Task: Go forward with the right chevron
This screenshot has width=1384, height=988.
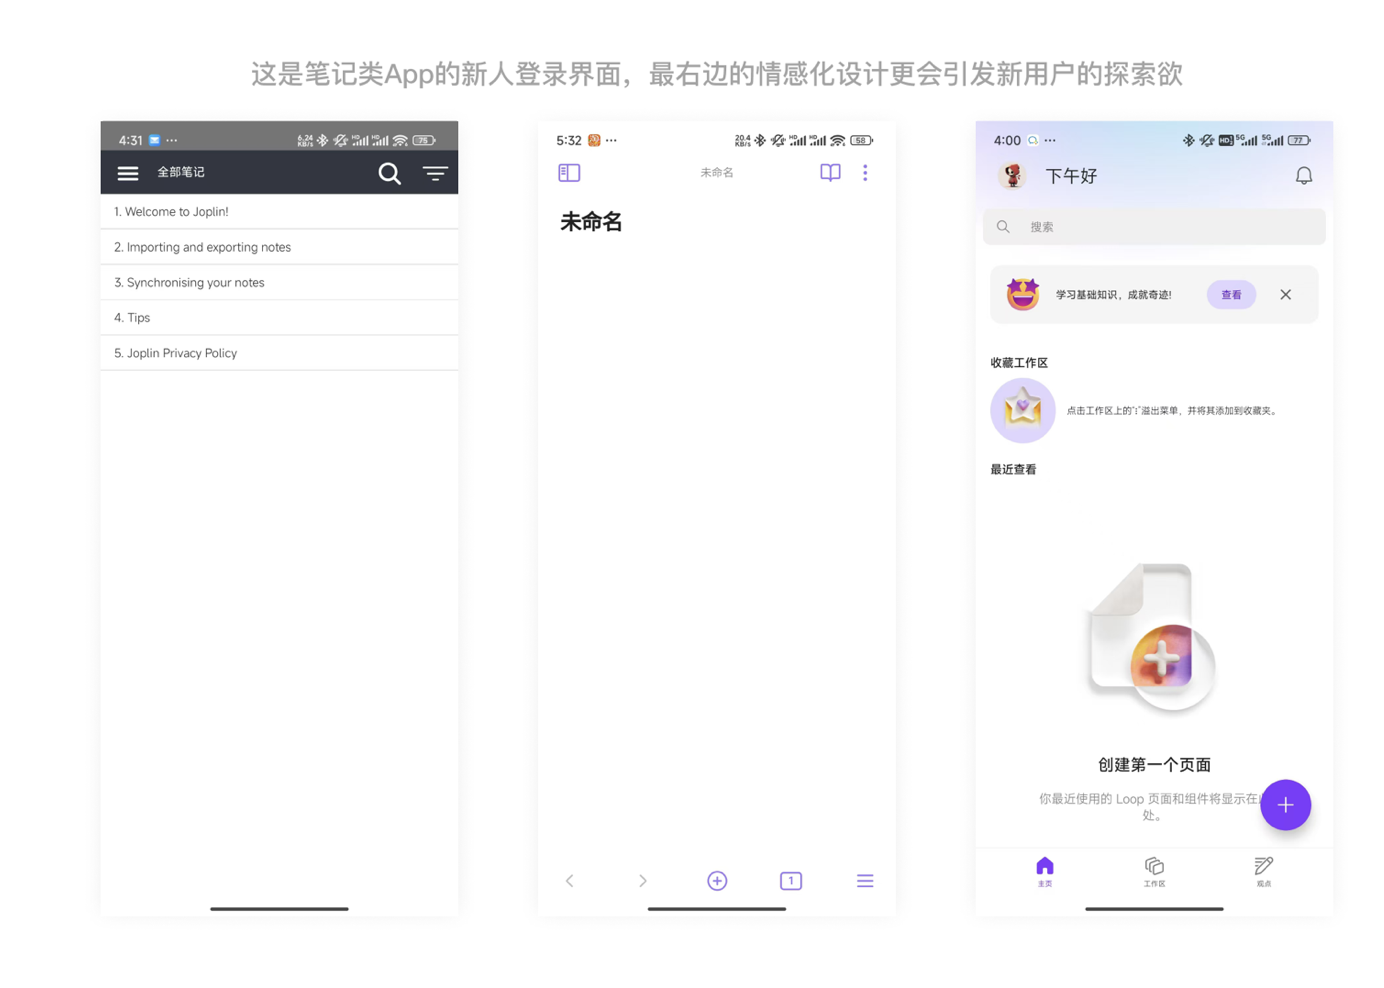Action: [x=643, y=880]
